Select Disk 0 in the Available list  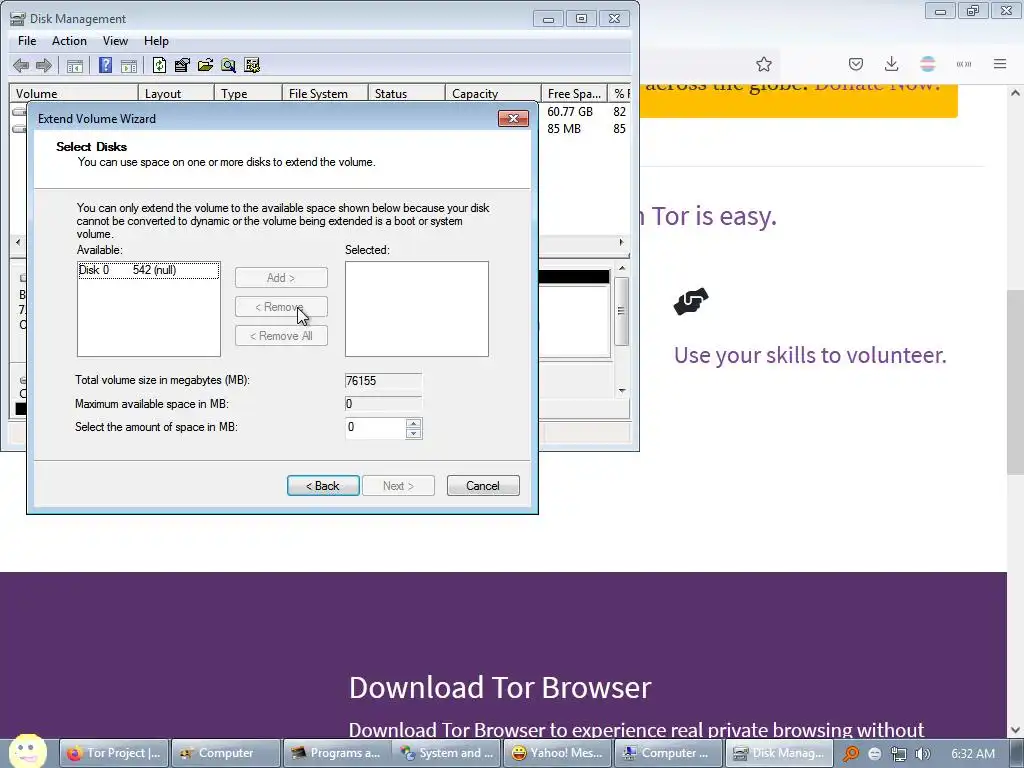(x=148, y=270)
